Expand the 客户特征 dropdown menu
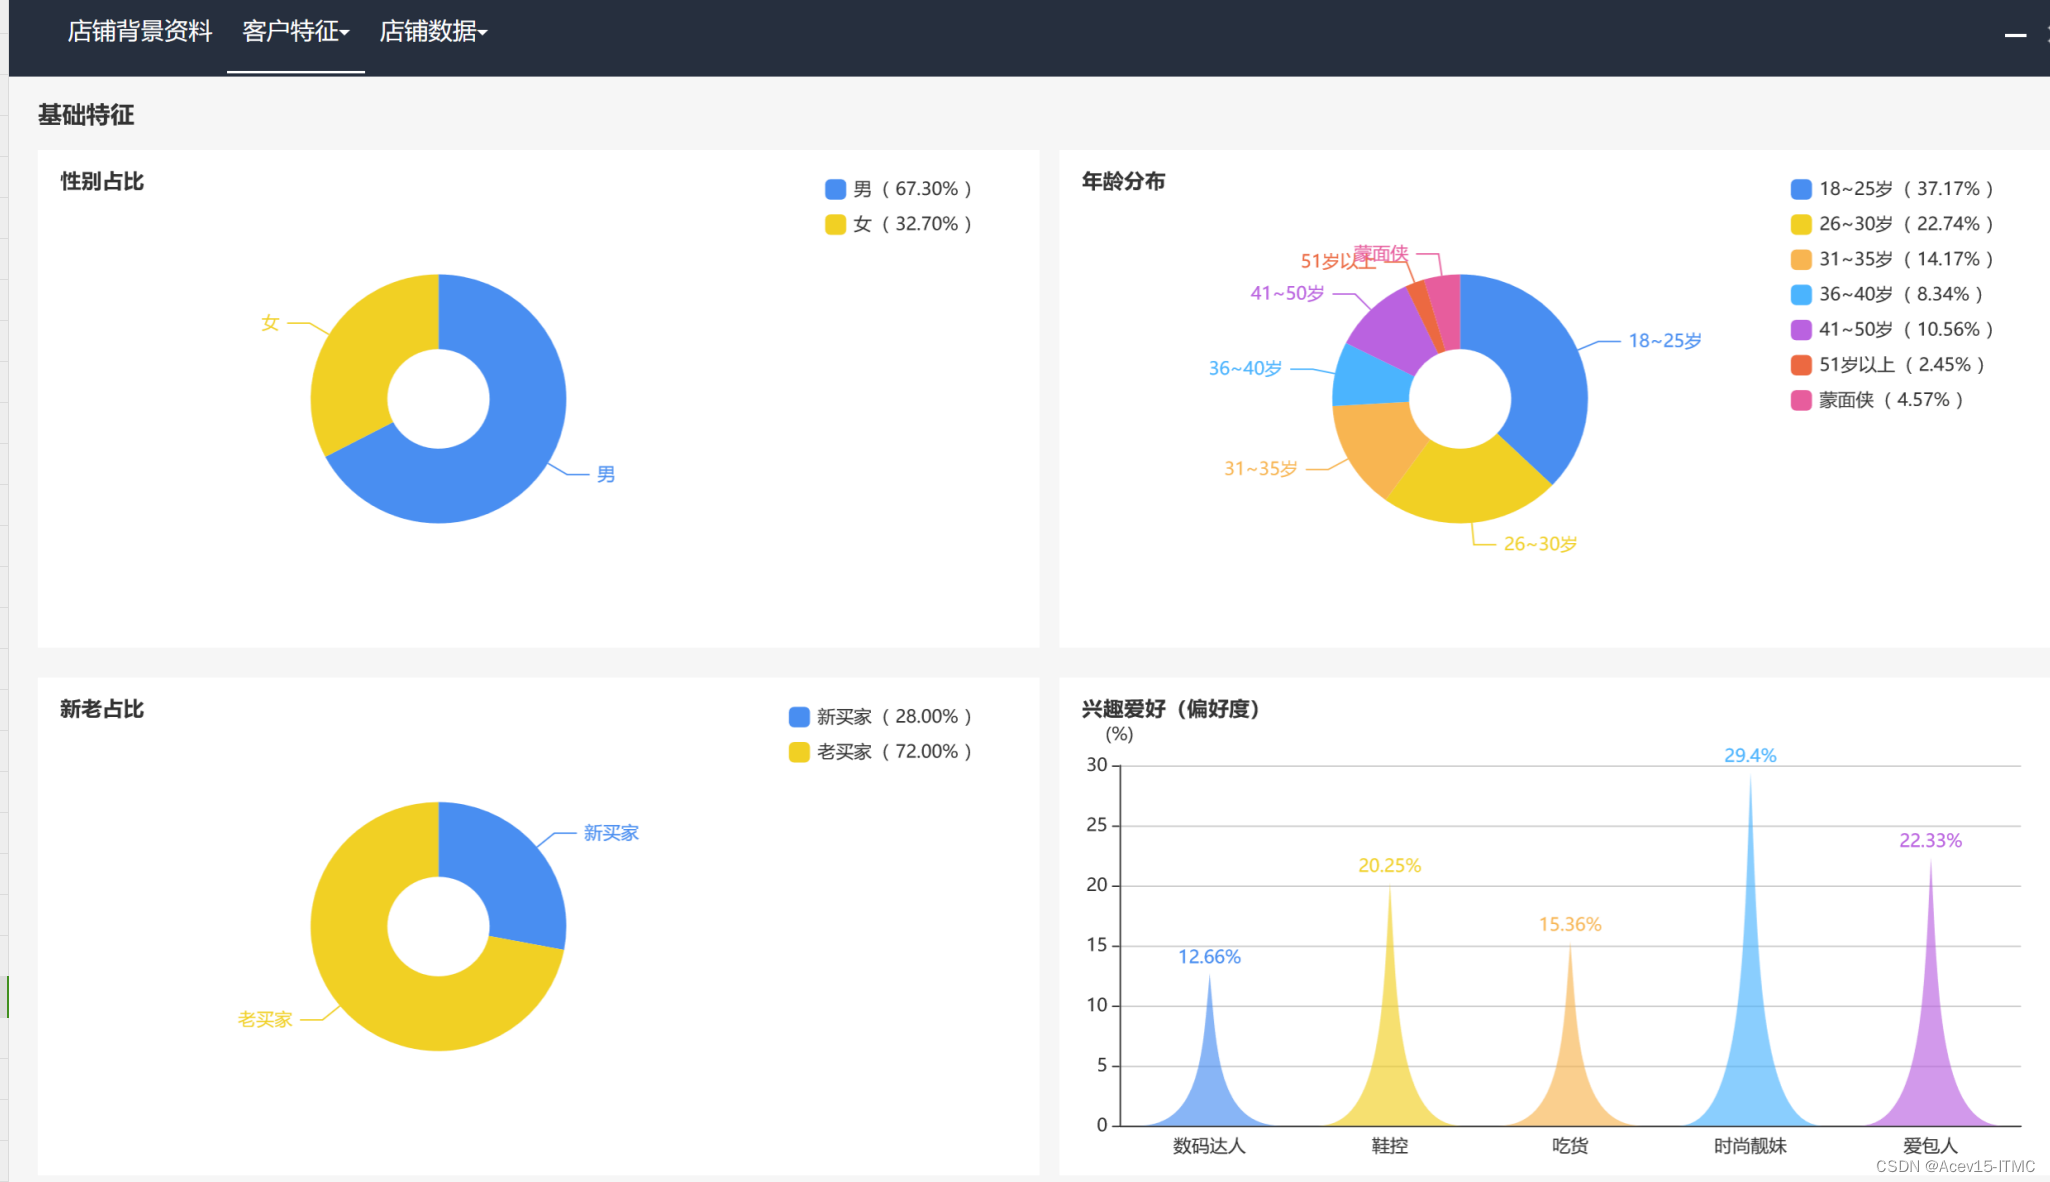Image resolution: width=2050 pixels, height=1182 pixels. (295, 32)
